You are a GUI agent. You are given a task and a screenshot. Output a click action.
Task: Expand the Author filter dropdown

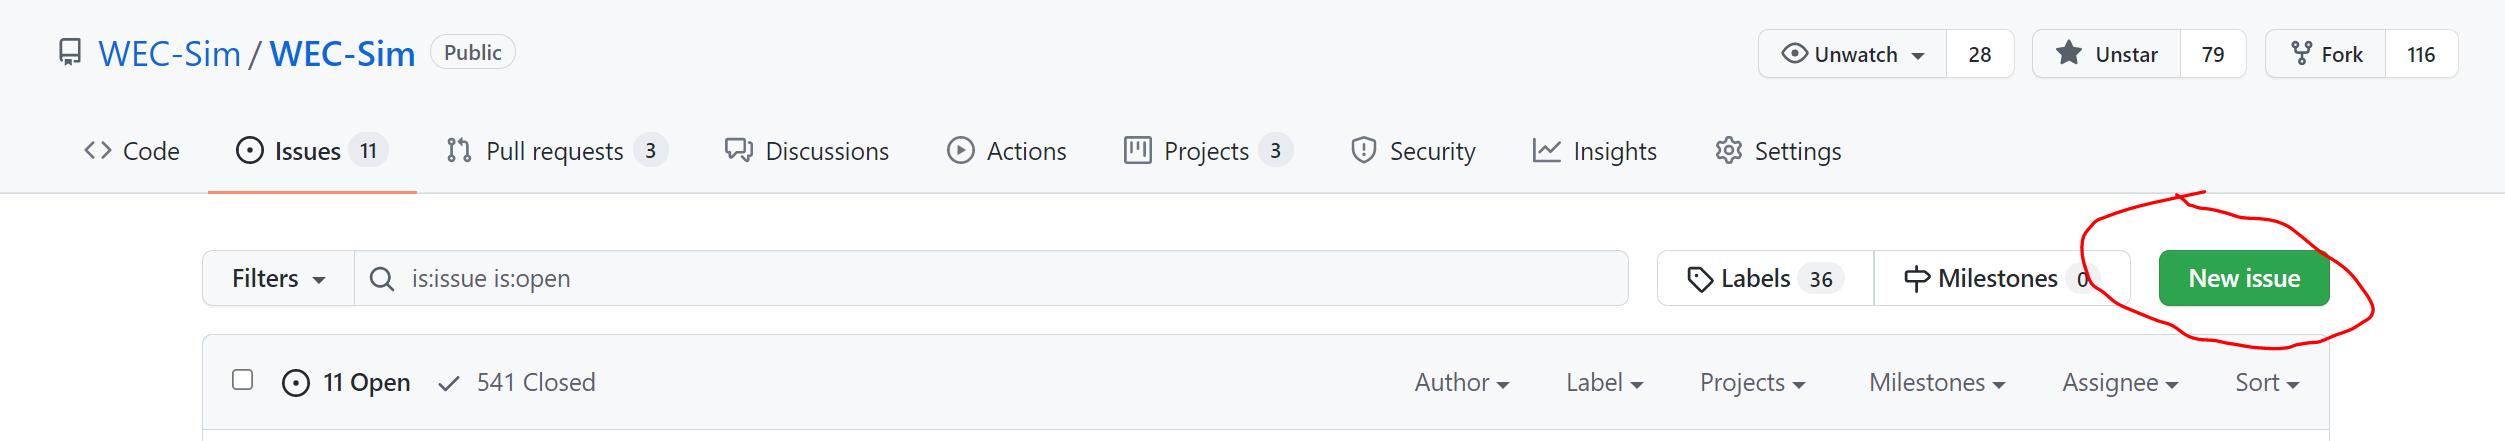click(1461, 383)
